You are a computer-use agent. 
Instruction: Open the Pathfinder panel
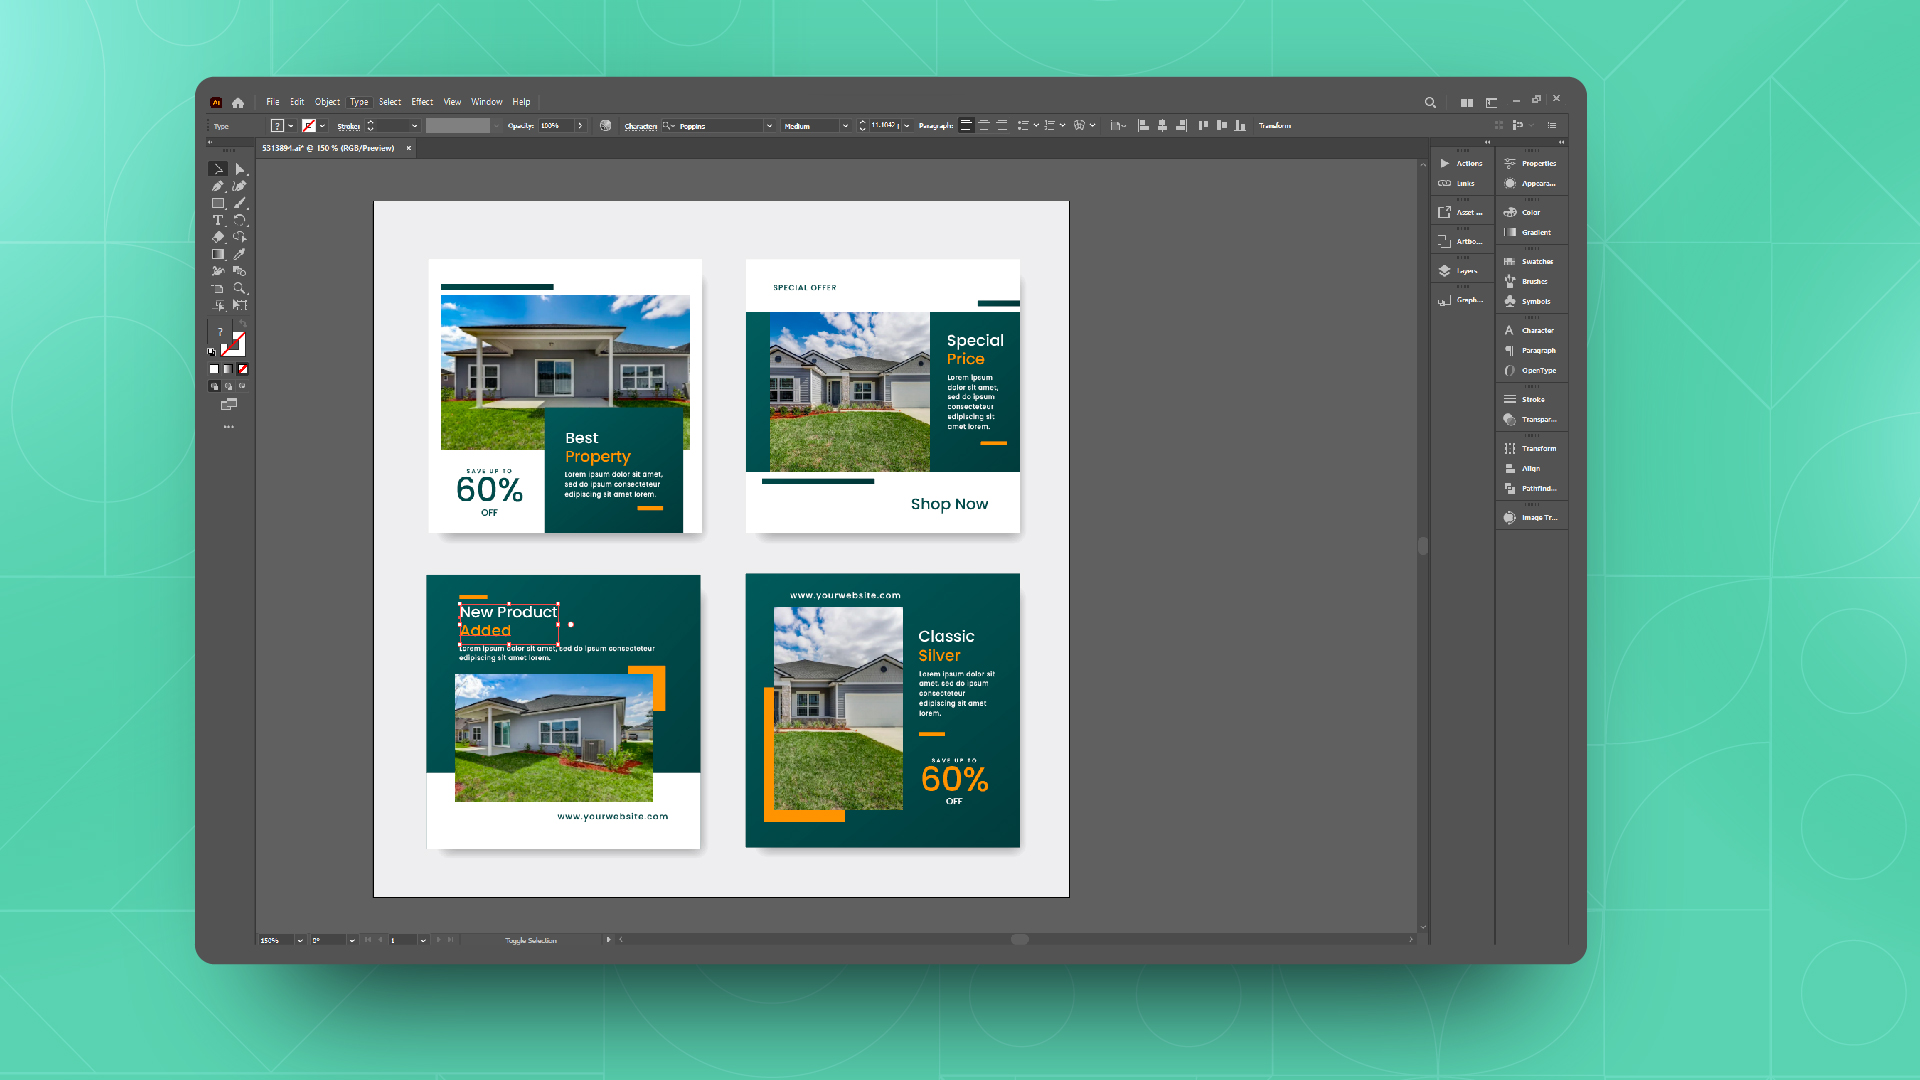[1531, 489]
